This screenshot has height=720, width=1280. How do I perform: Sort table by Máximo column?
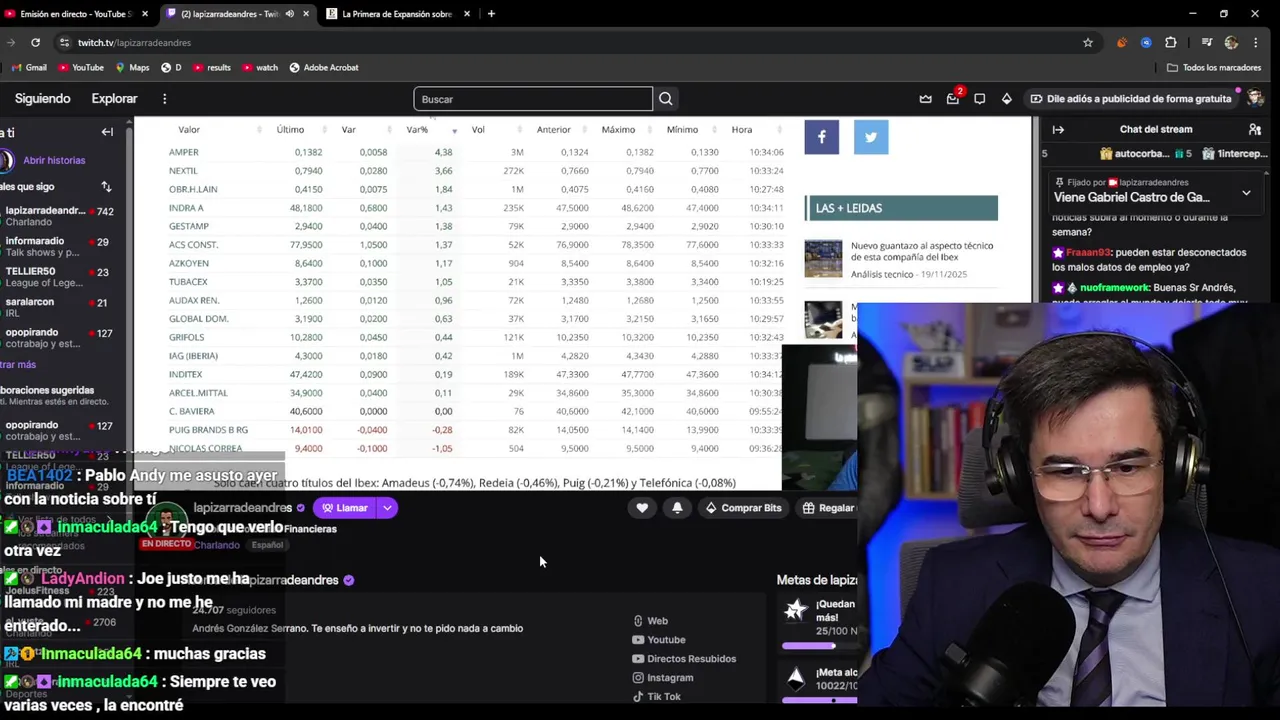pyautogui.click(x=618, y=130)
